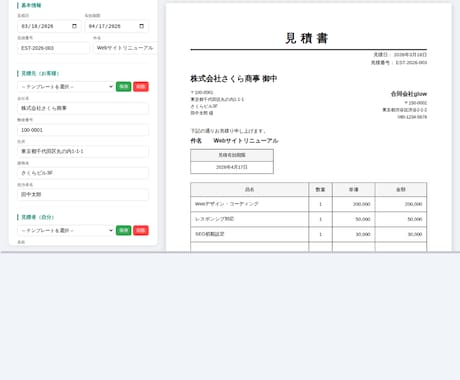This screenshot has width=460, height=380.
Task: Open calendar picker for the 04/17/2026 date
Action: click(x=141, y=26)
